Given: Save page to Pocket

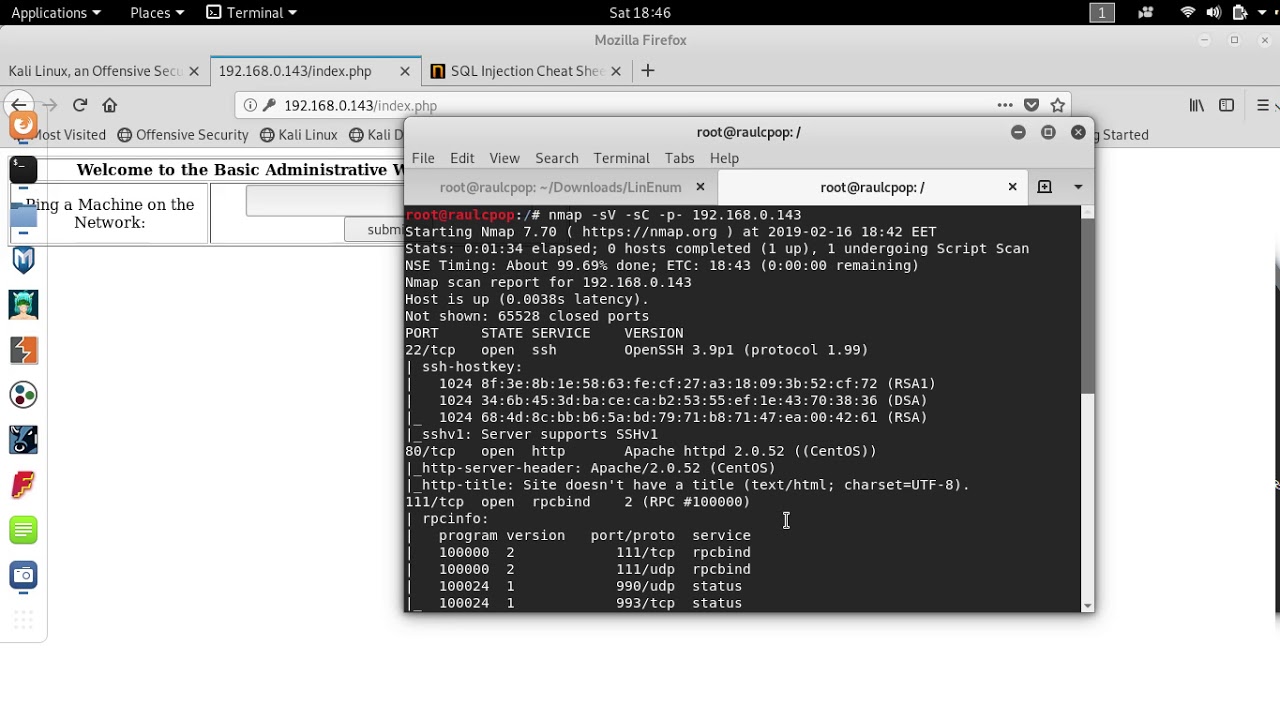Looking at the screenshot, I should click(1032, 105).
